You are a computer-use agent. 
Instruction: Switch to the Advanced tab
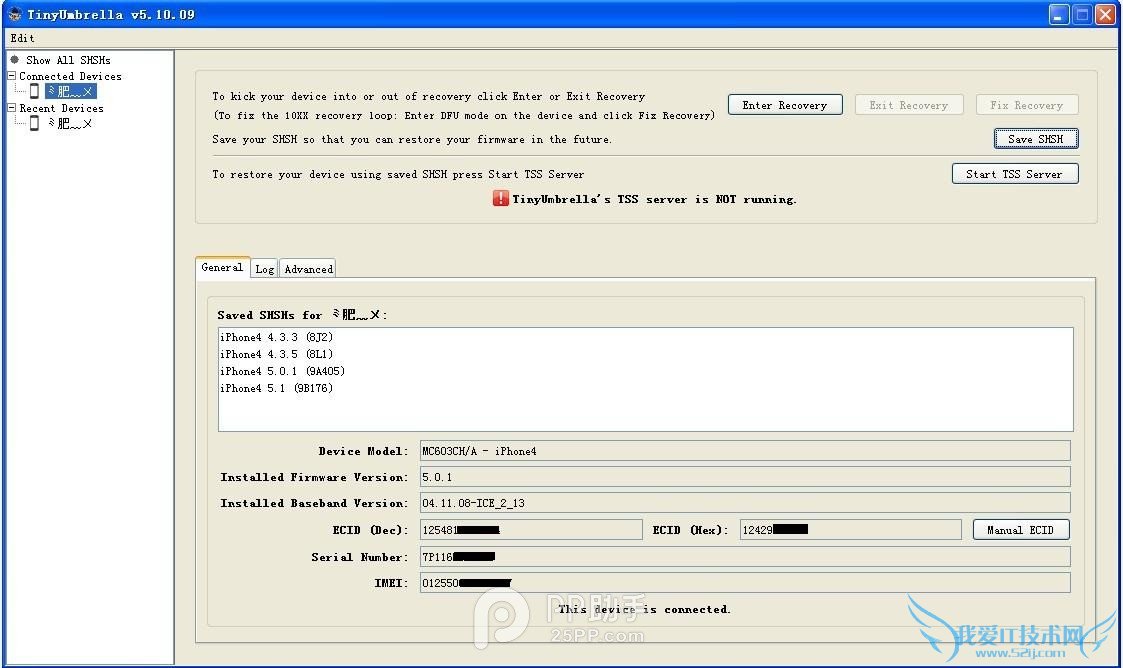point(308,268)
